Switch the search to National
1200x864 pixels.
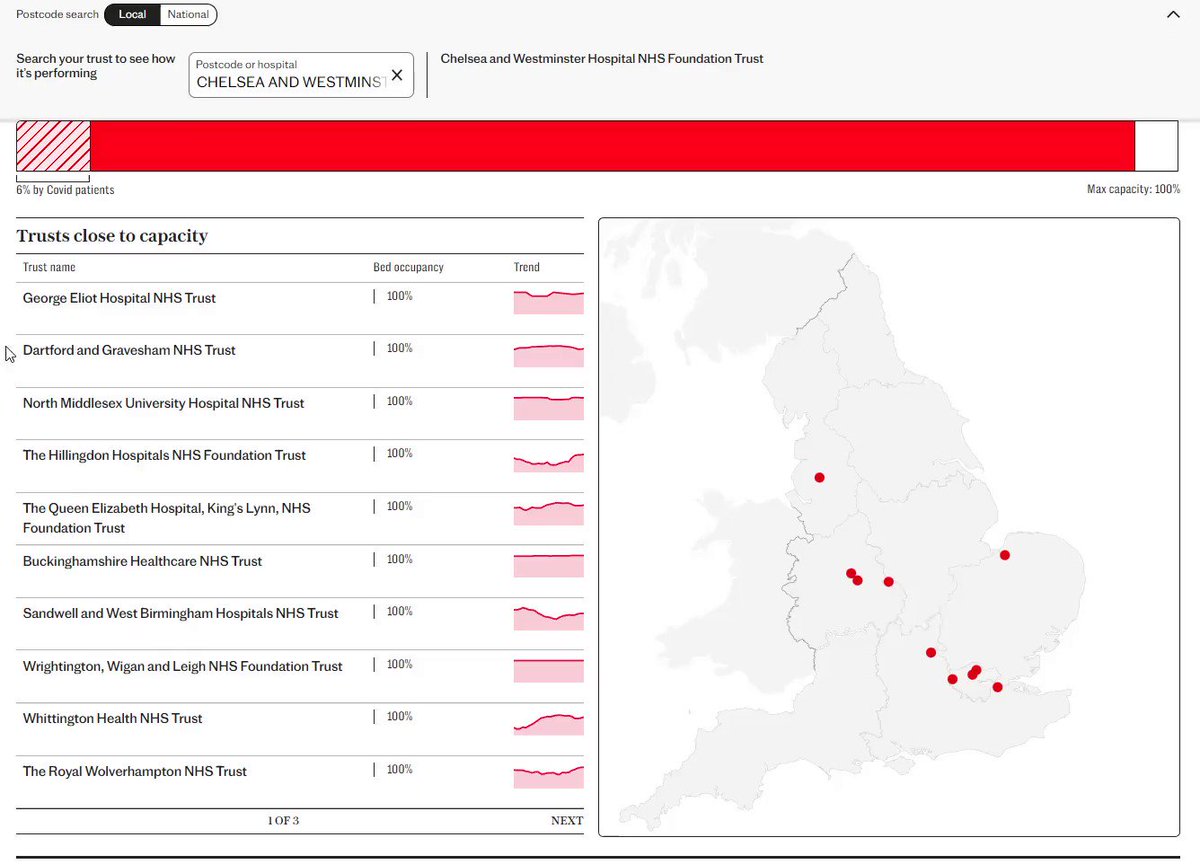coord(188,14)
